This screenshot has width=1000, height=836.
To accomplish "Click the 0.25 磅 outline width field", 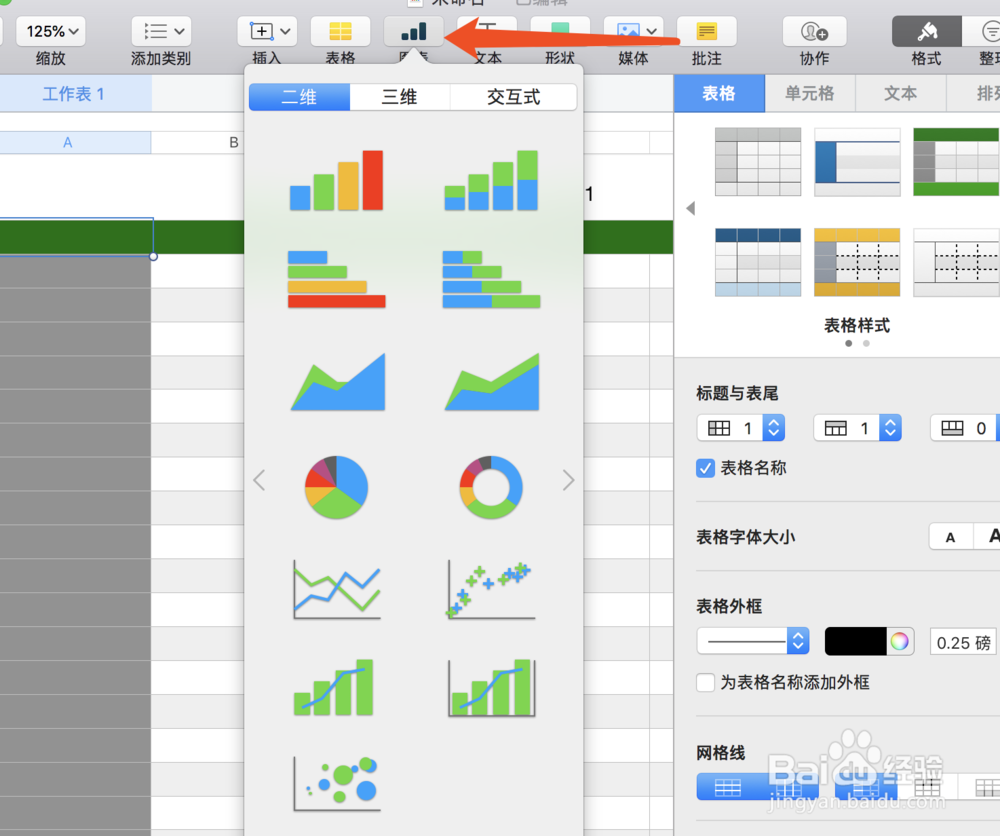I will (x=963, y=642).
